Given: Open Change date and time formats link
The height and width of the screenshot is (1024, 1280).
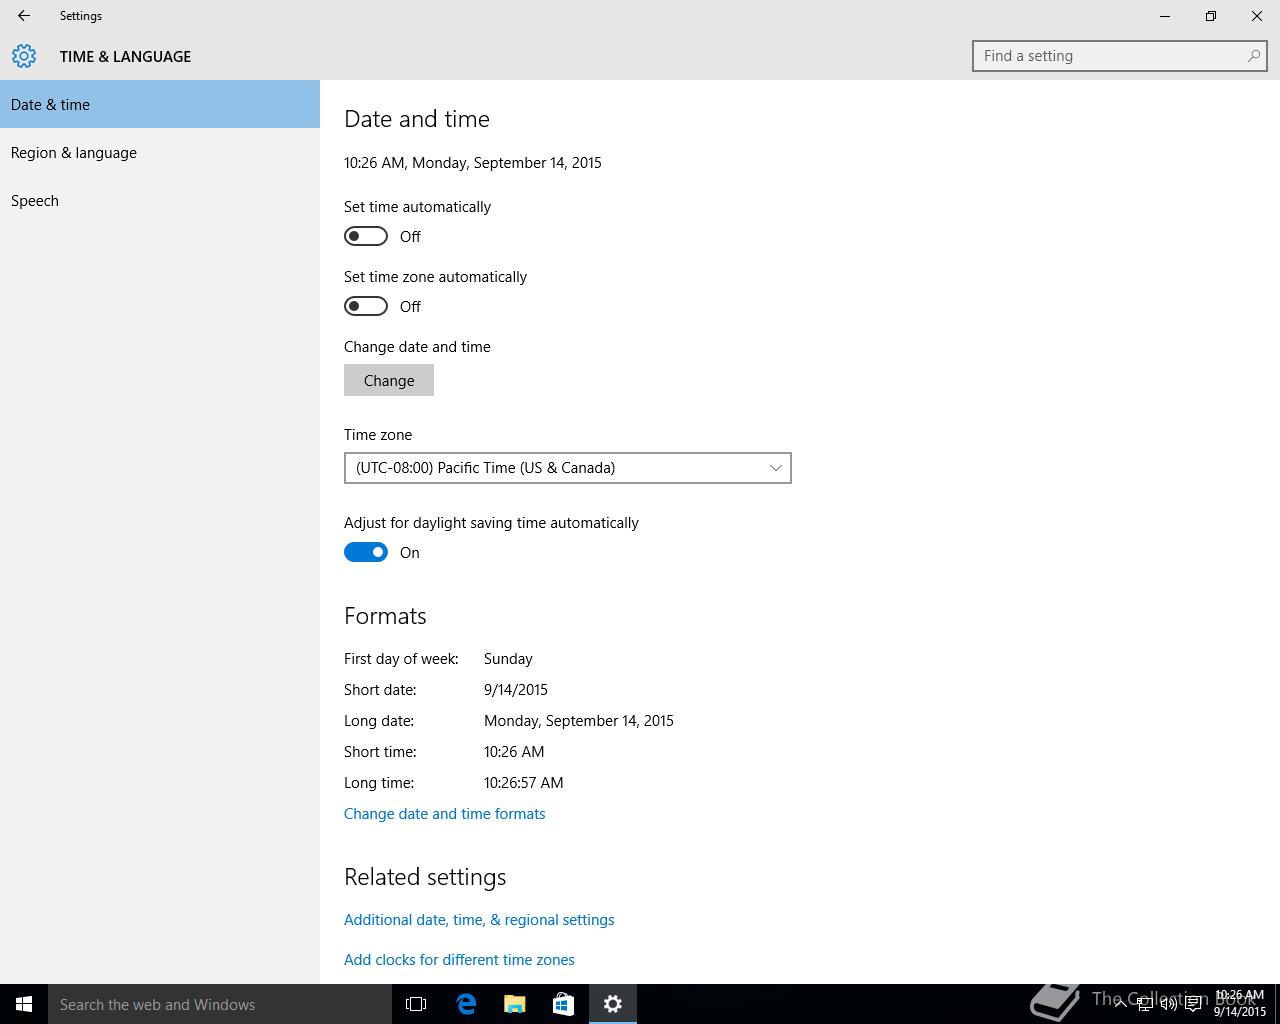Looking at the screenshot, I should pos(444,814).
